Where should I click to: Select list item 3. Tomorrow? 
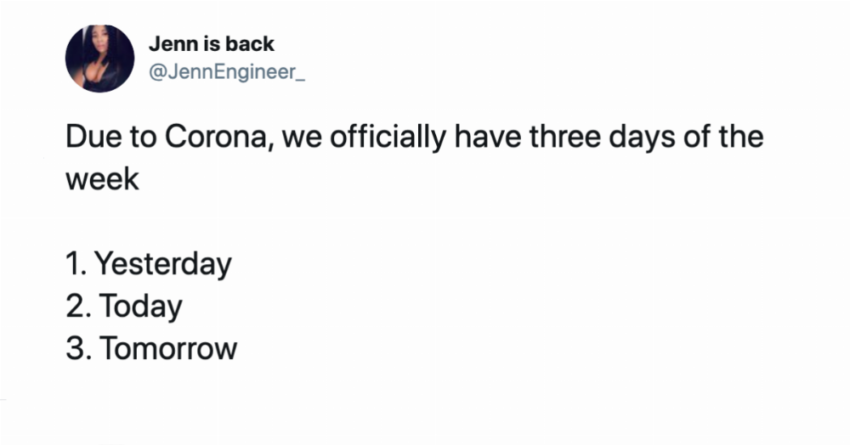[152, 348]
